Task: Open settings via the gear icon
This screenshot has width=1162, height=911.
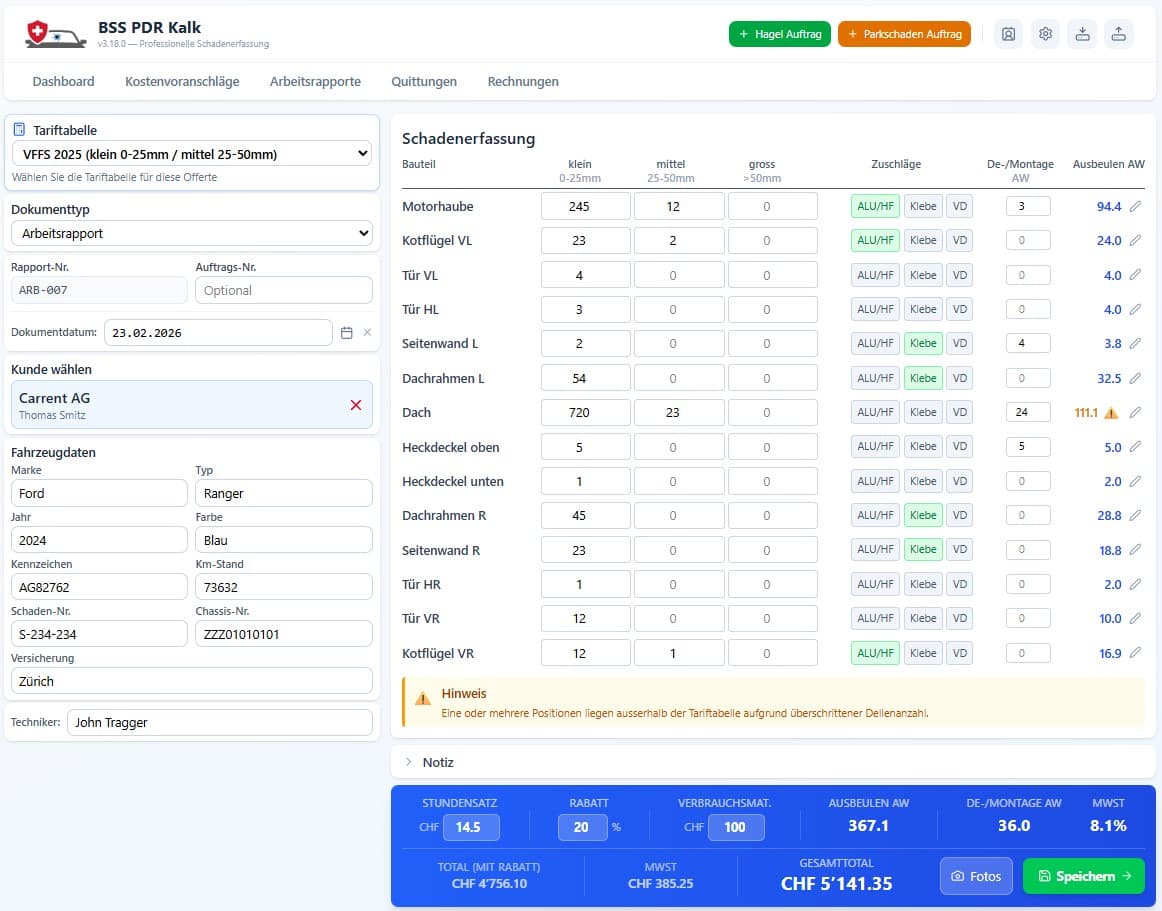Action: 1045,34
